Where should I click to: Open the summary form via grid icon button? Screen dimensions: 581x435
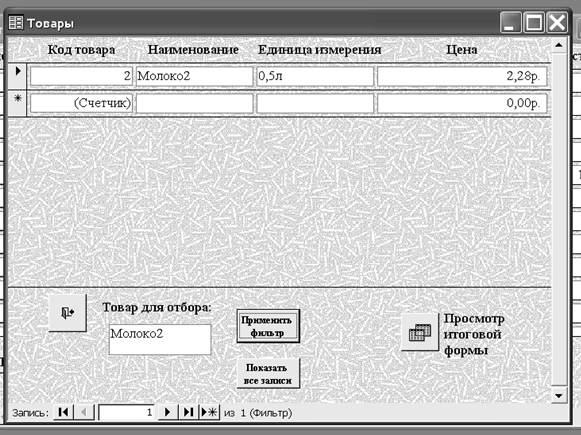[x=420, y=332]
